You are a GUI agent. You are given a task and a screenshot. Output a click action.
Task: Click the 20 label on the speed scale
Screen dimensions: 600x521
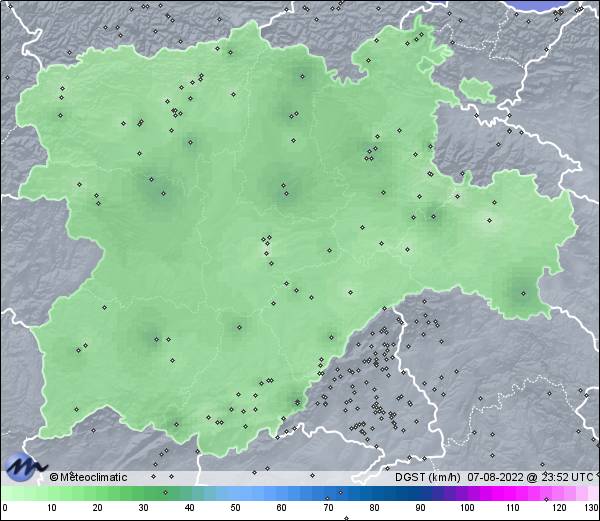click(x=98, y=508)
